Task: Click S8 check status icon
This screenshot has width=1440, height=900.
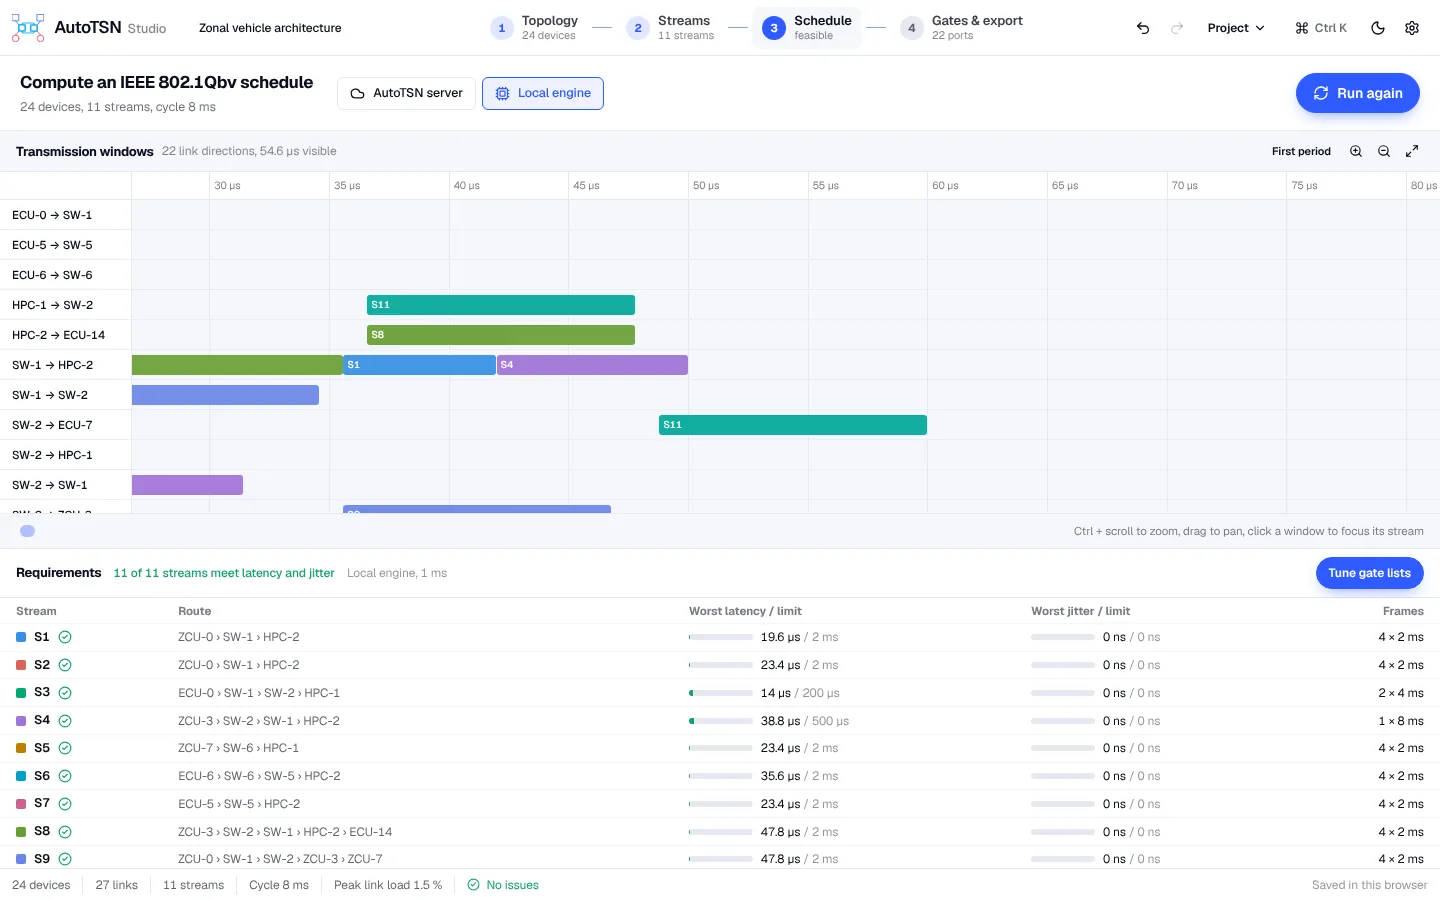Action: [65, 832]
